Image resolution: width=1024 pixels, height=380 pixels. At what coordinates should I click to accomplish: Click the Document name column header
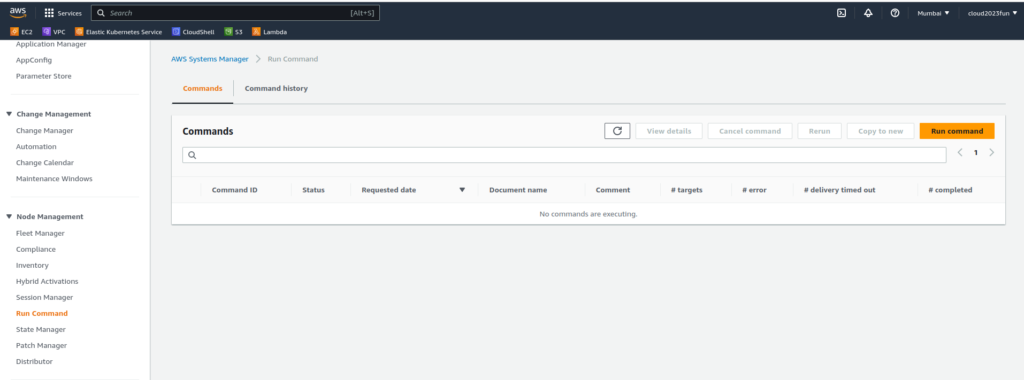click(518, 190)
